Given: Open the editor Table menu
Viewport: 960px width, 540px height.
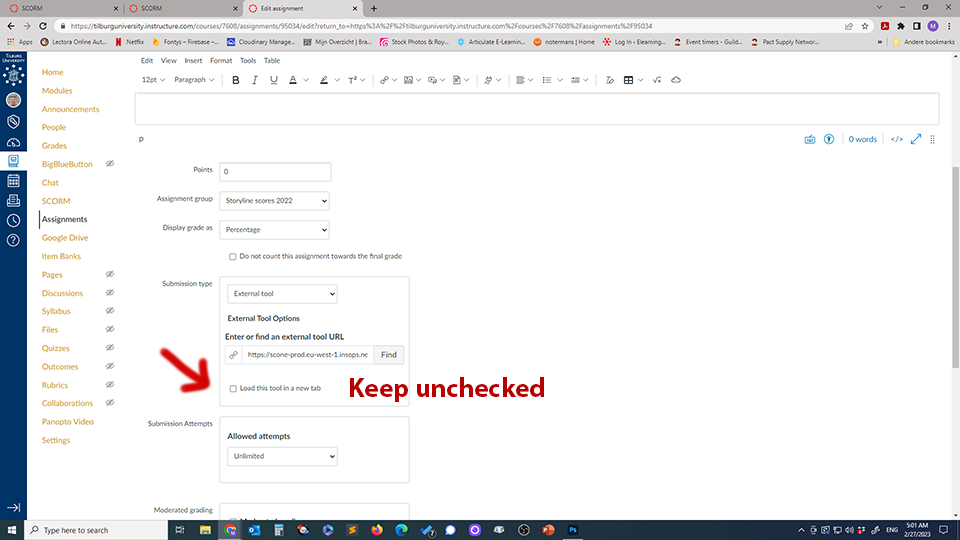Looking at the screenshot, I should pyautogui.click(x=272, y=61).
